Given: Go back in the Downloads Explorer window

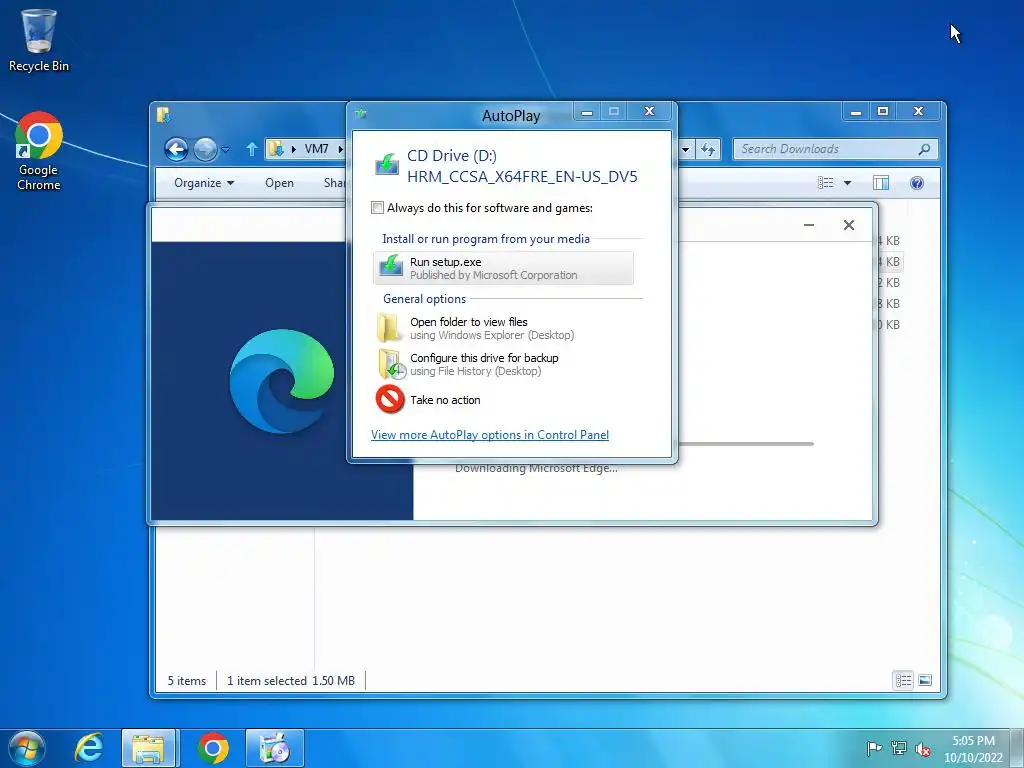Looking at the screenshot, I should coord(176,150).
